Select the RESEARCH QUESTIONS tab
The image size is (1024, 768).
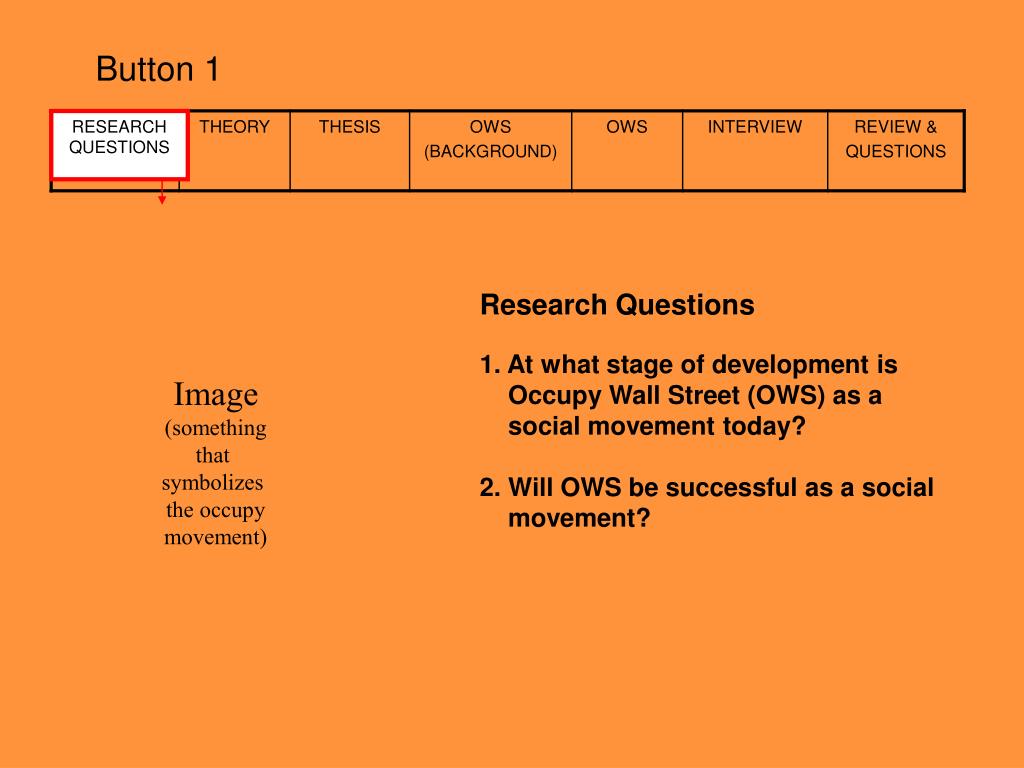[x=120, y=145]
